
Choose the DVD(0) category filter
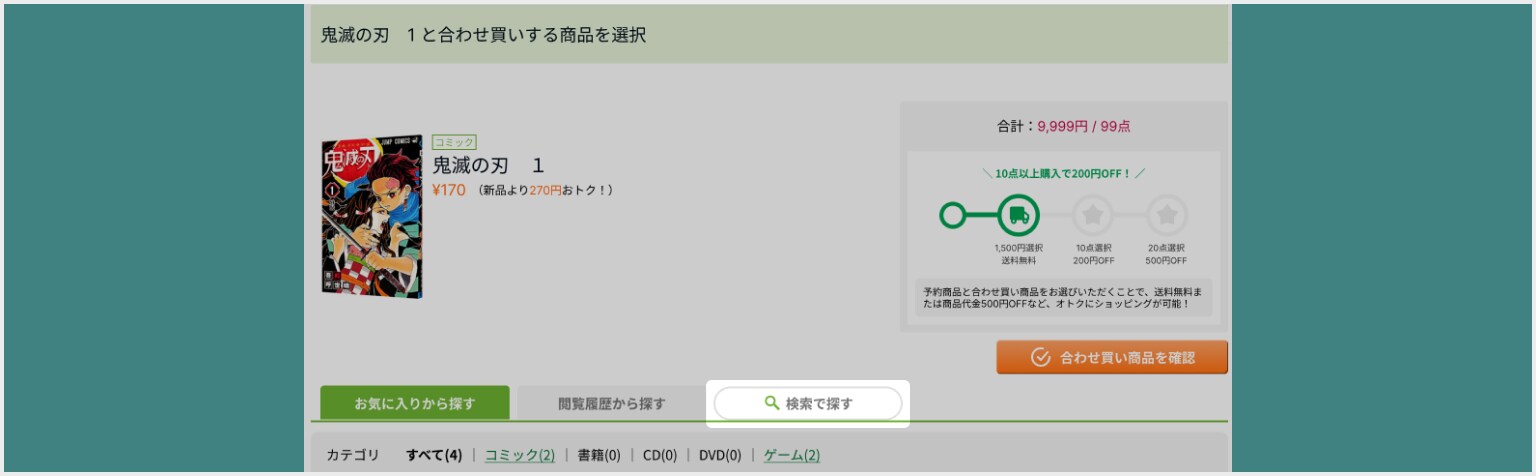click(x=720, y=455)
